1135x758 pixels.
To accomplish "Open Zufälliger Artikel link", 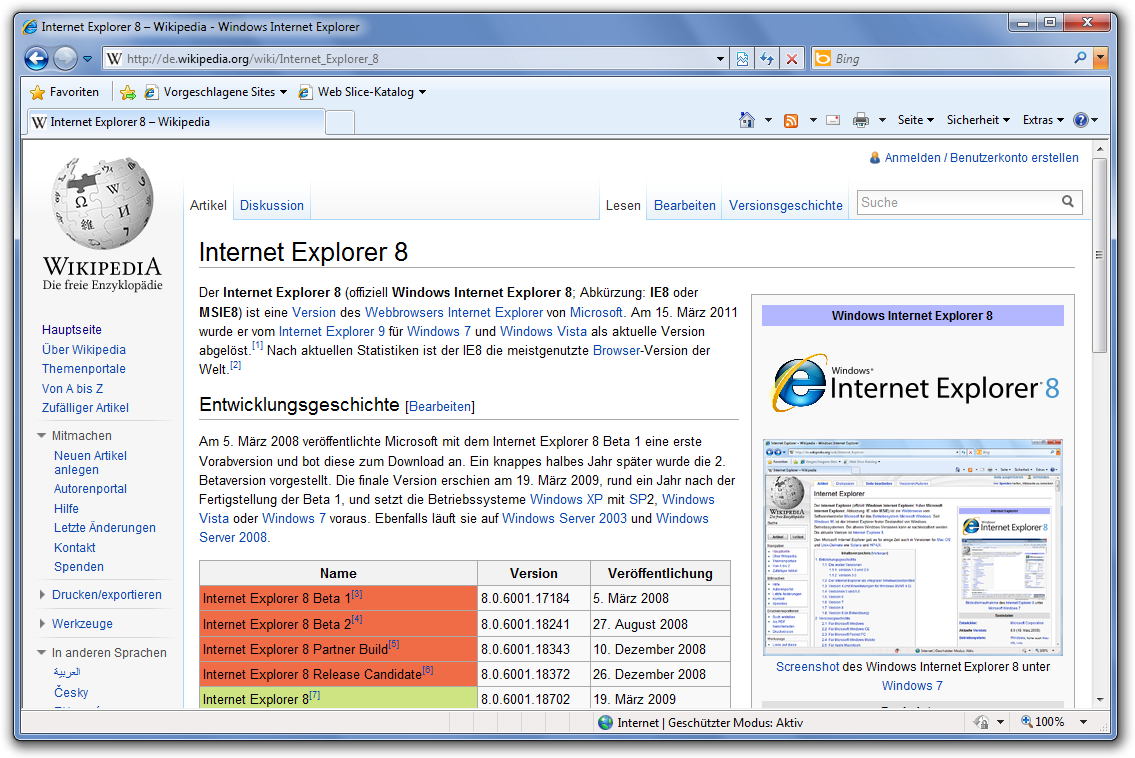I will (x=85, y=408).
